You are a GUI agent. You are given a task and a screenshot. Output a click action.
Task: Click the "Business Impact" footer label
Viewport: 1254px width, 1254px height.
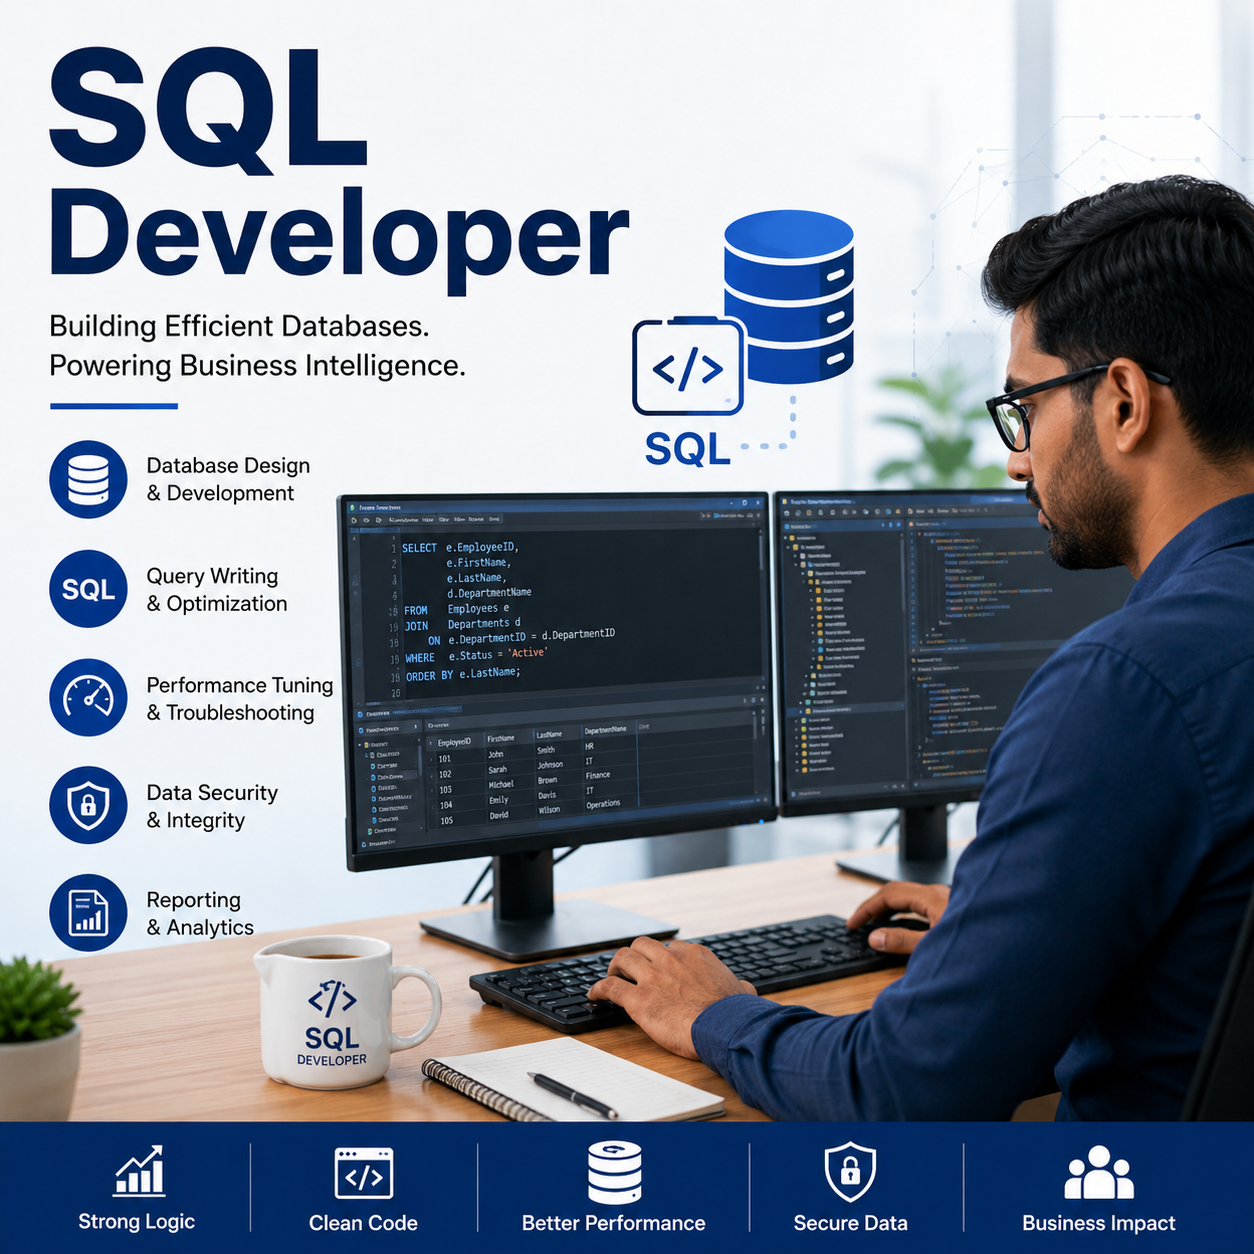(x=1098, y=1223)
